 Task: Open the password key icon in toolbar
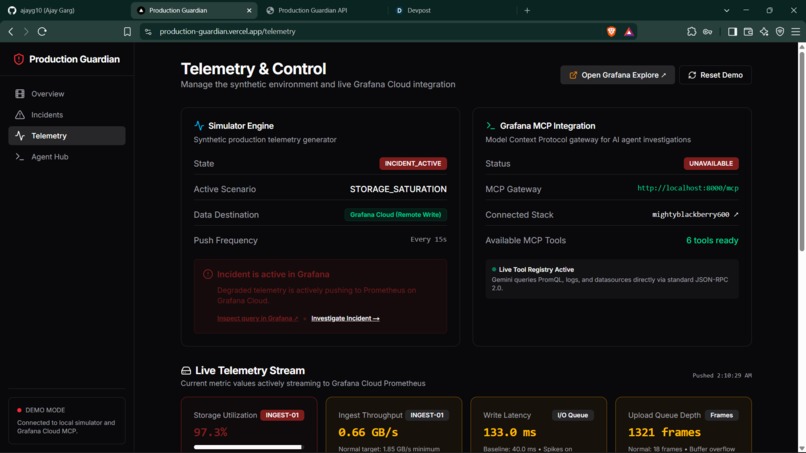707,32
